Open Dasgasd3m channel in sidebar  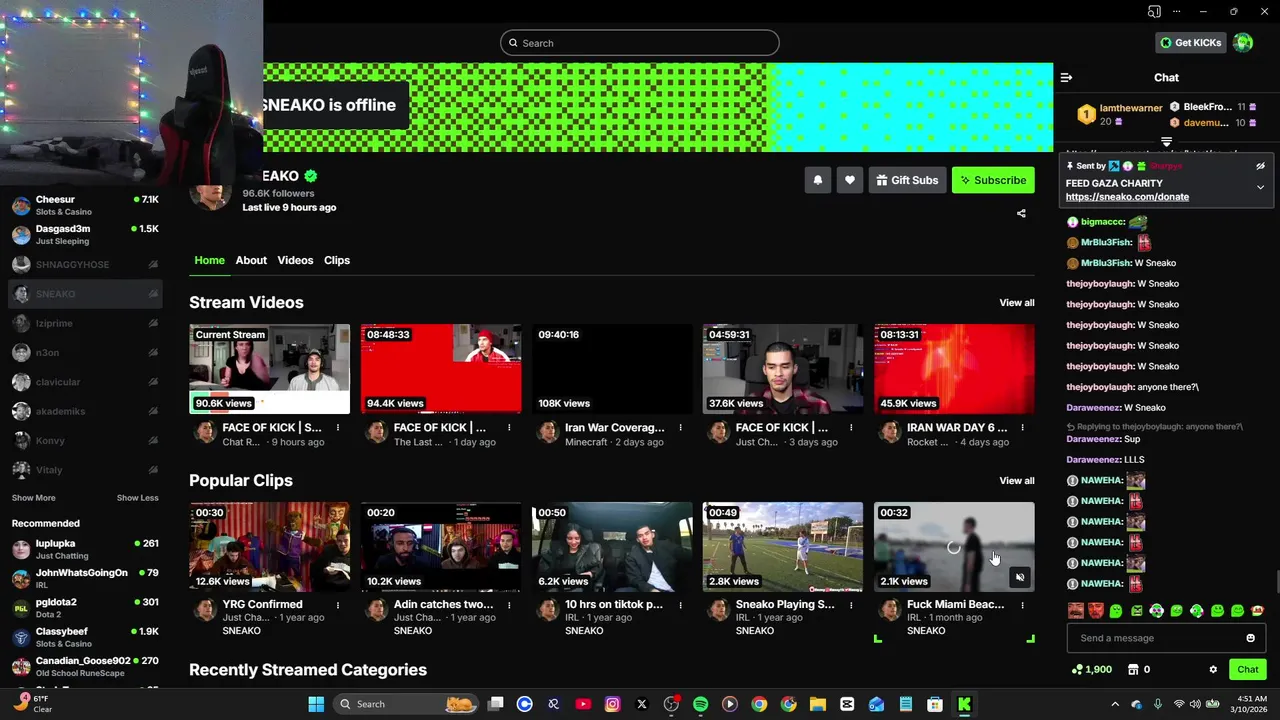(85, 235)
